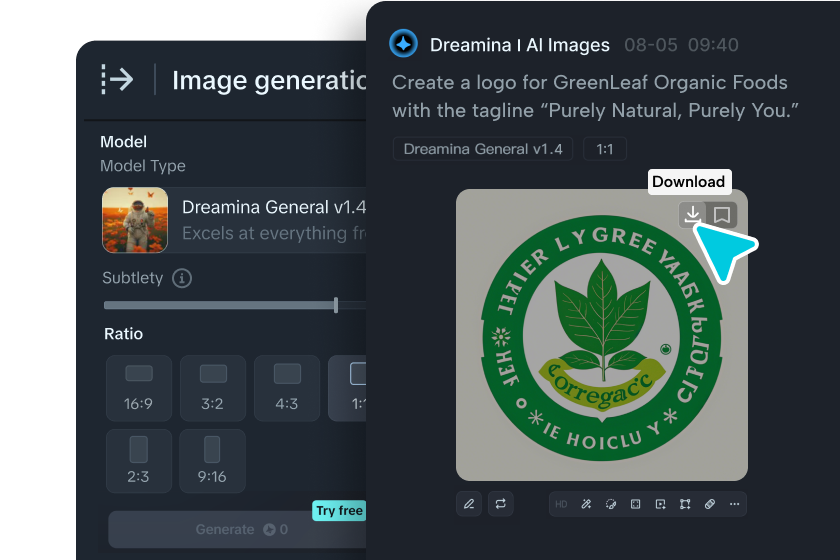Click the eraser remove tool icon
The image size is (840, 560).
click(x=710, y=504)
